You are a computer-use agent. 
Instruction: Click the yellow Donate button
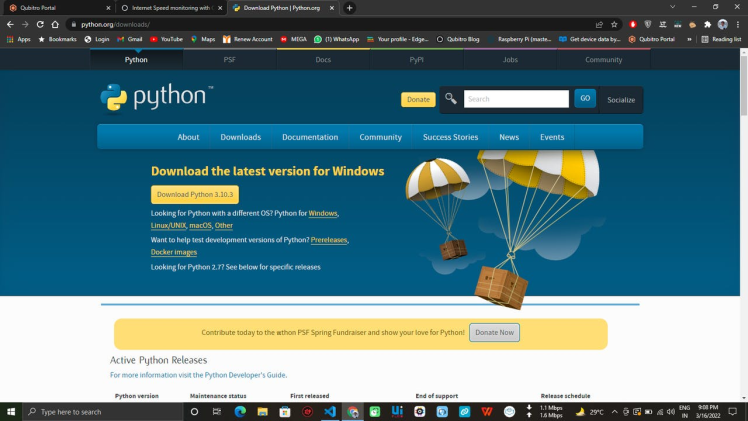click(418, 99)
